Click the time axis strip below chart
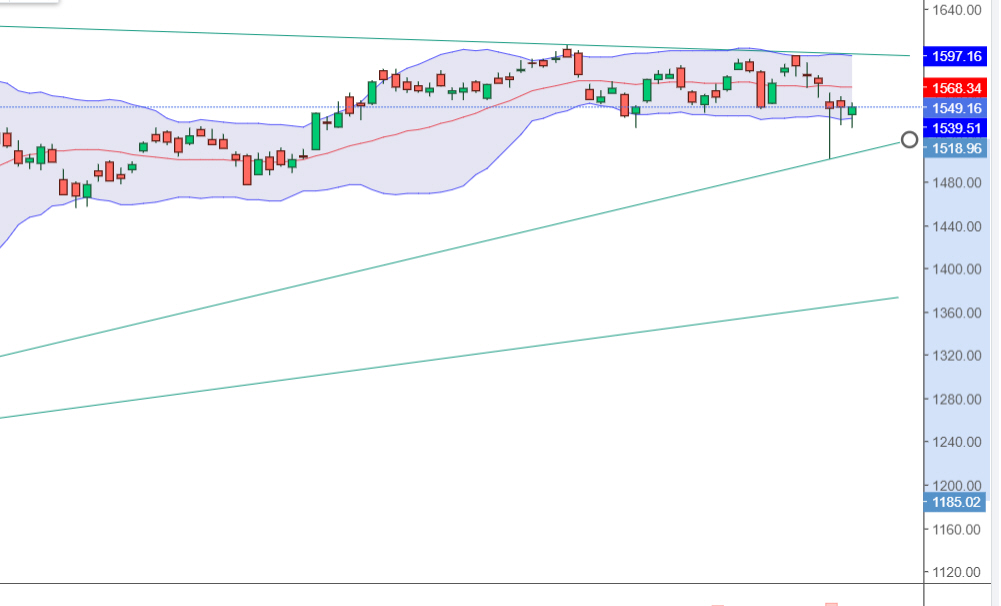Viewport: 1001px width, 606px height. pyautogui.click(x=460, y=594)
